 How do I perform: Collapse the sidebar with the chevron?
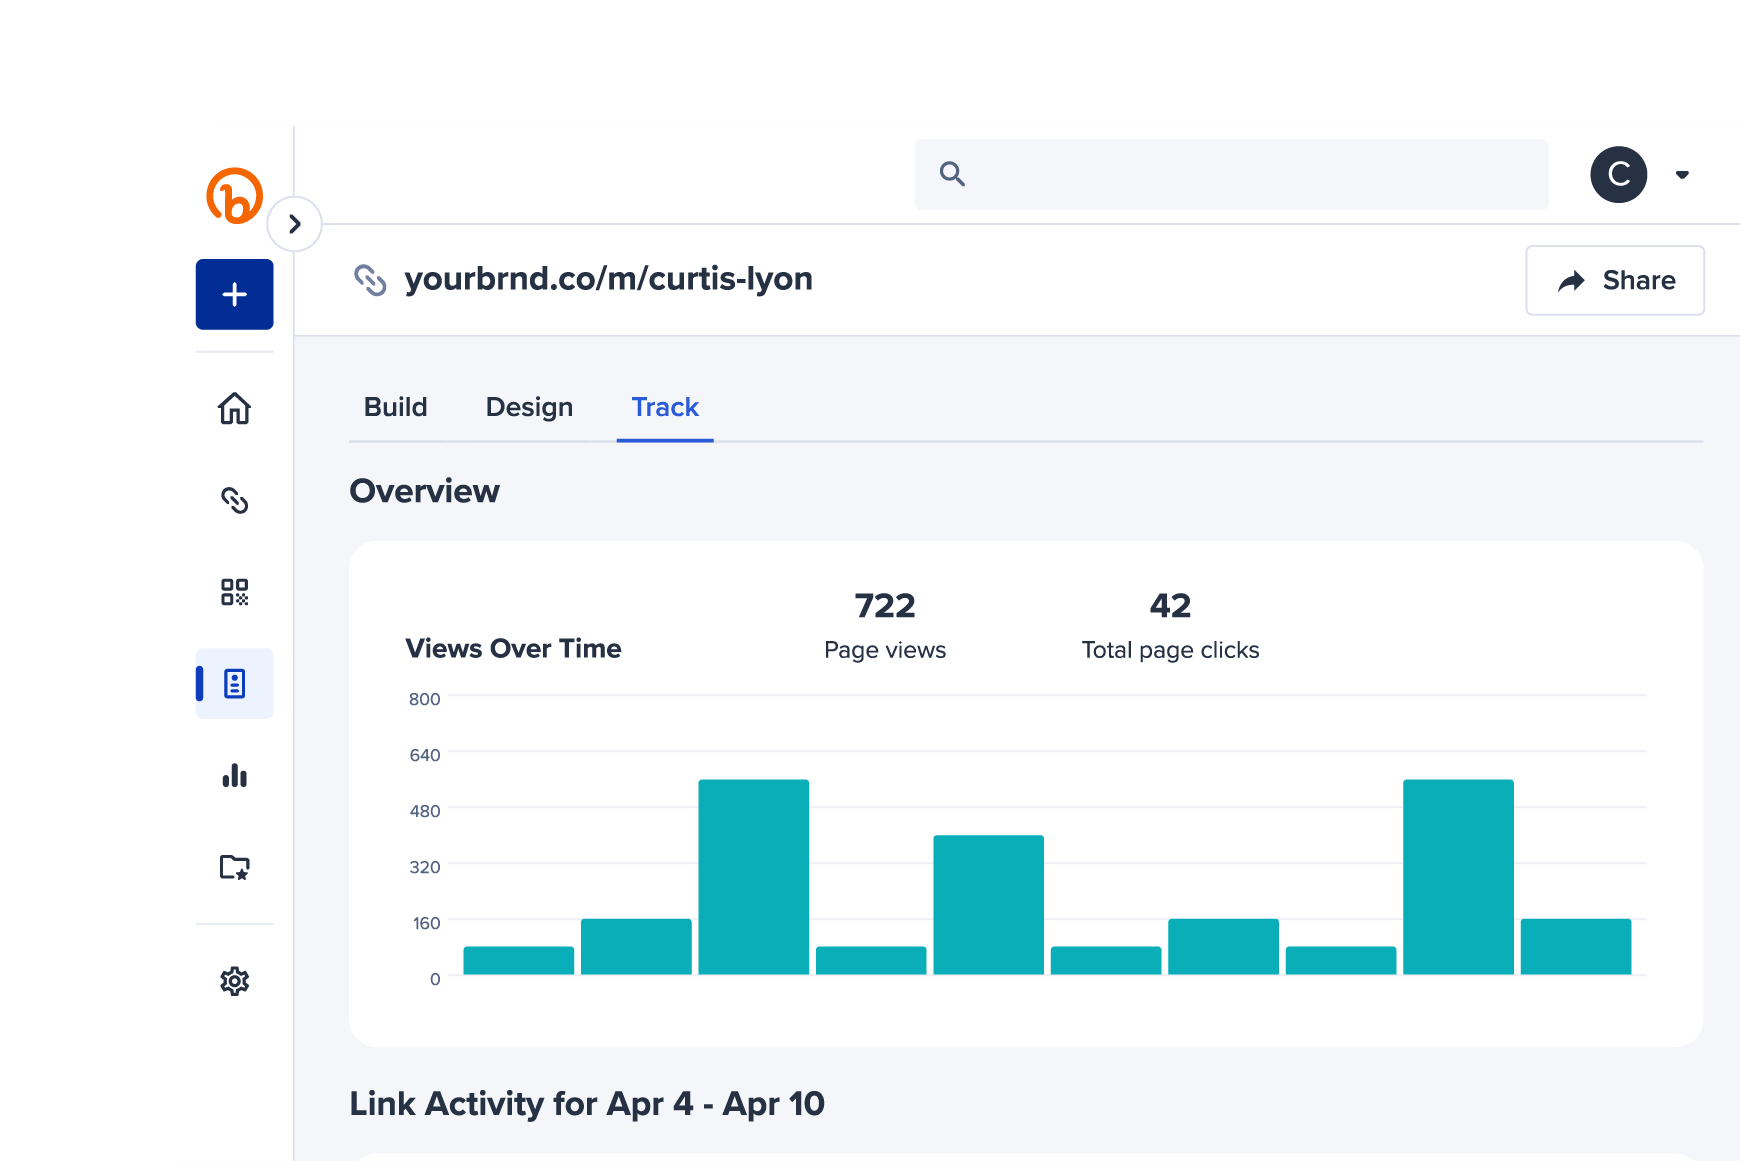pos(295,223)
